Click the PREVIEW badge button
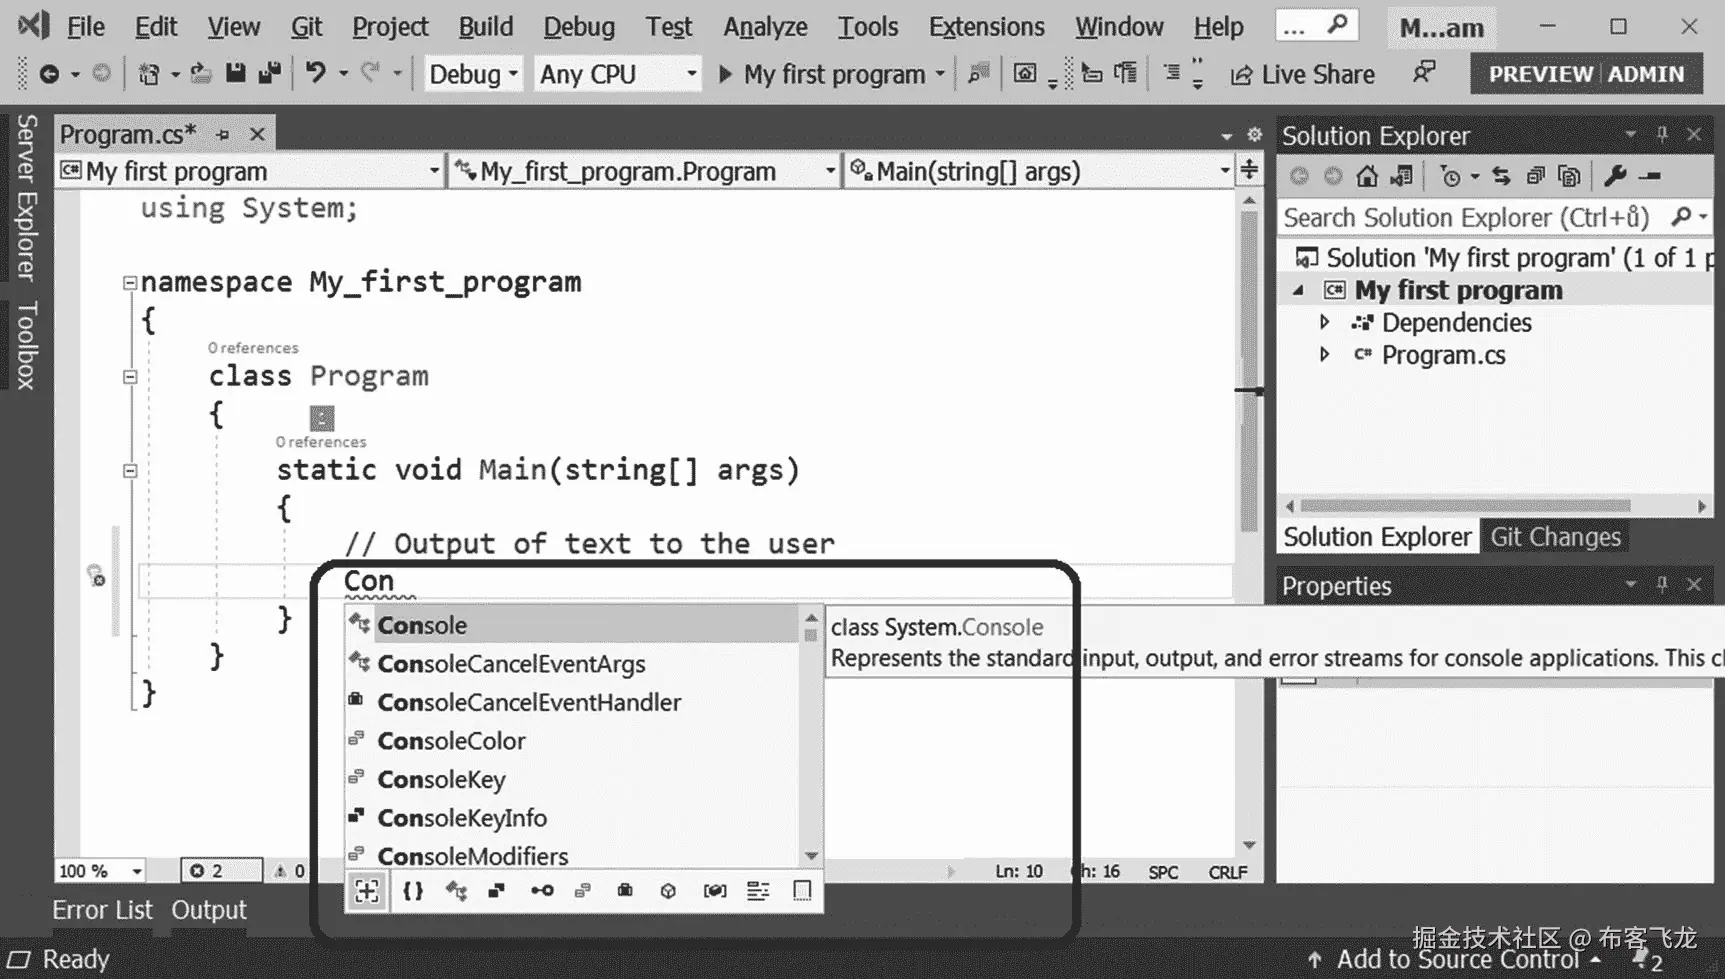The width and height of the screenshot is (1725, 979). pyautogui.click(x=1540, y=74)
